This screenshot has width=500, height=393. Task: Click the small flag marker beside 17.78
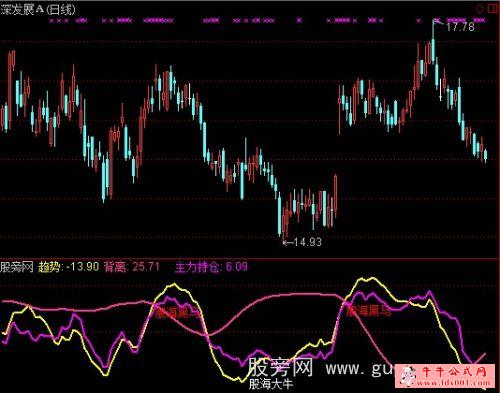[437, 22]
